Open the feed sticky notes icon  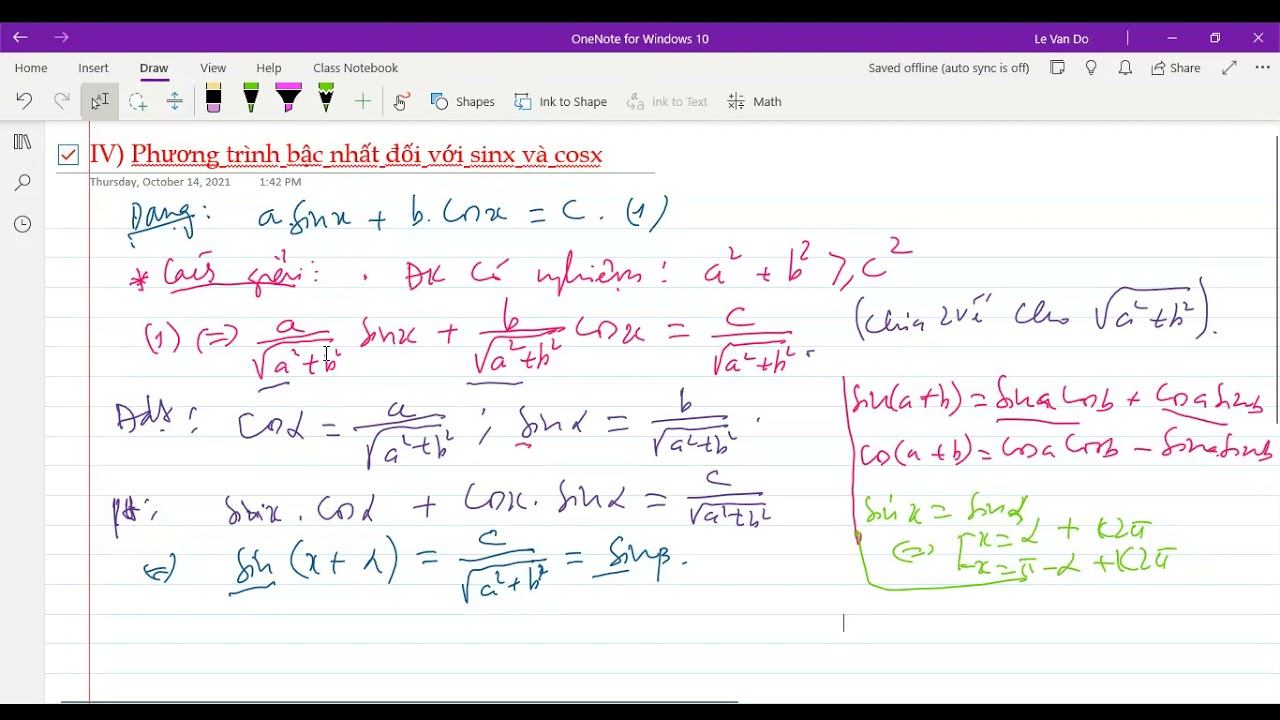coord(1057,68)
